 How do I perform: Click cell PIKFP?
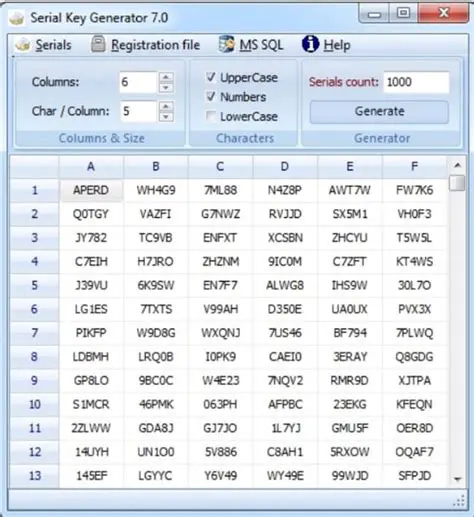point(91,333)
